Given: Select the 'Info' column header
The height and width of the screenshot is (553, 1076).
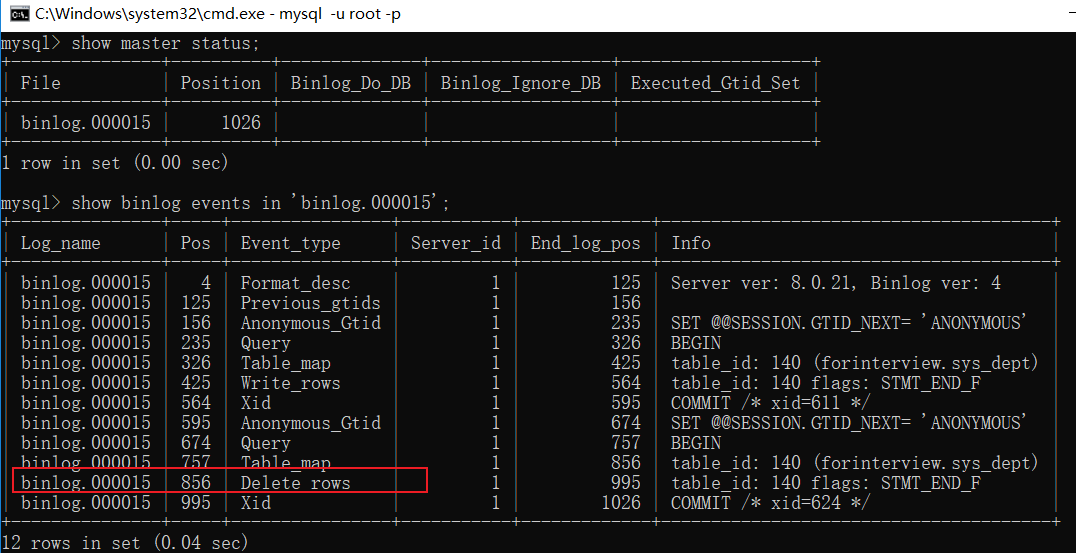Looking at the screenshot, I should tap(691, 244).
